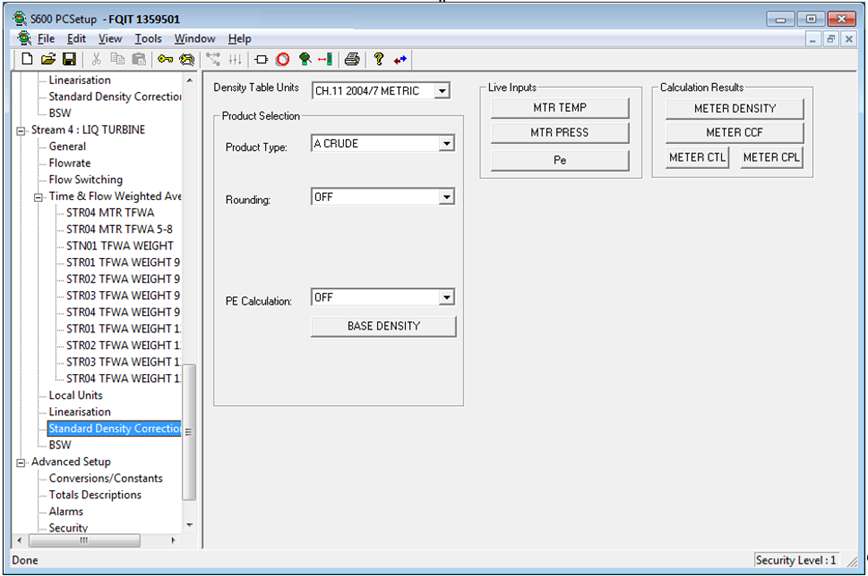
Task: Collapse the Advanced Setup tree node
Action: tap(20, 463)
